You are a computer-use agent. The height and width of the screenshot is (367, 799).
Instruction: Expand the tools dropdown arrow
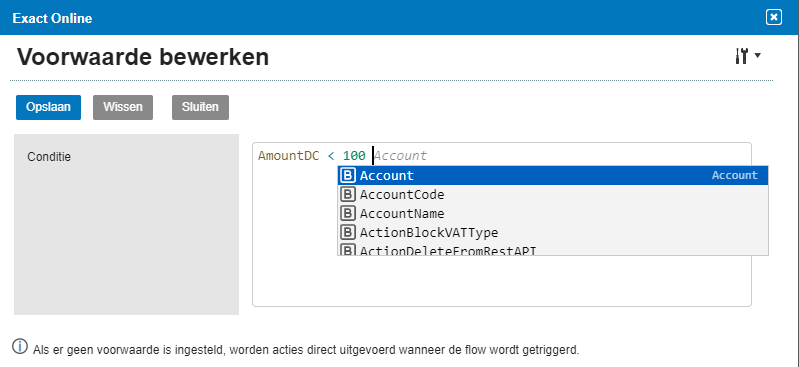[757, 56]
